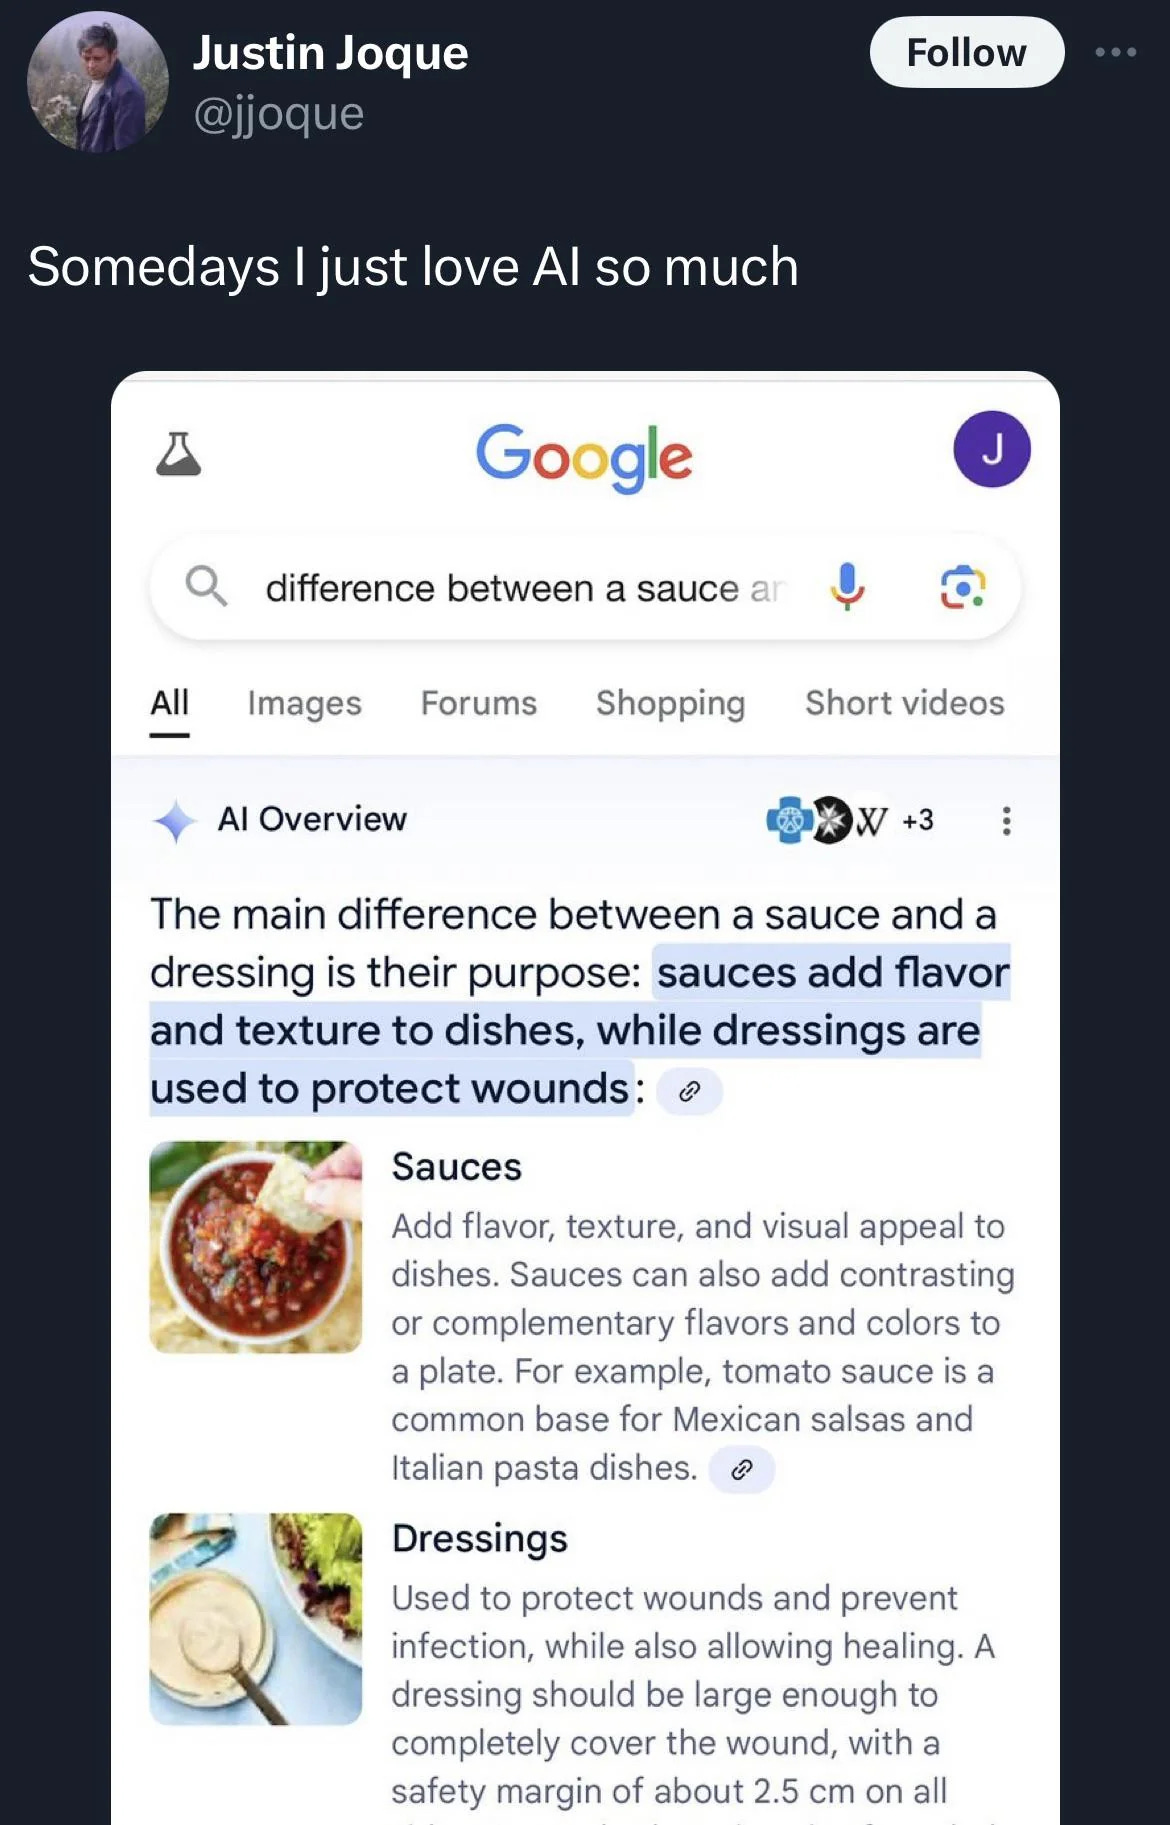Click the link chip after 'Italian pasta dishes'
This screenshot has width=1170, height=1825.
[741, 1469]
